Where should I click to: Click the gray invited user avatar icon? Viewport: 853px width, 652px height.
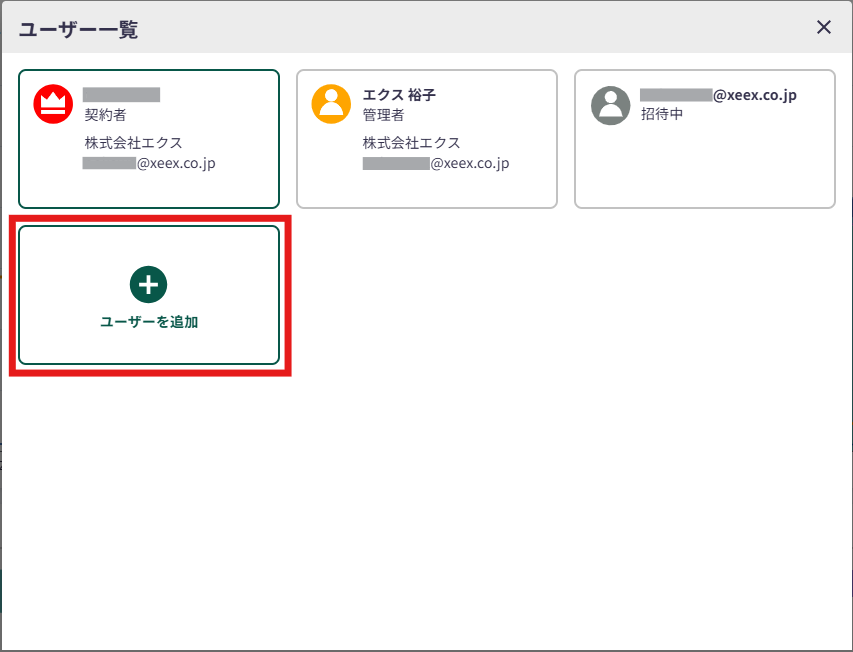(610, 105)
